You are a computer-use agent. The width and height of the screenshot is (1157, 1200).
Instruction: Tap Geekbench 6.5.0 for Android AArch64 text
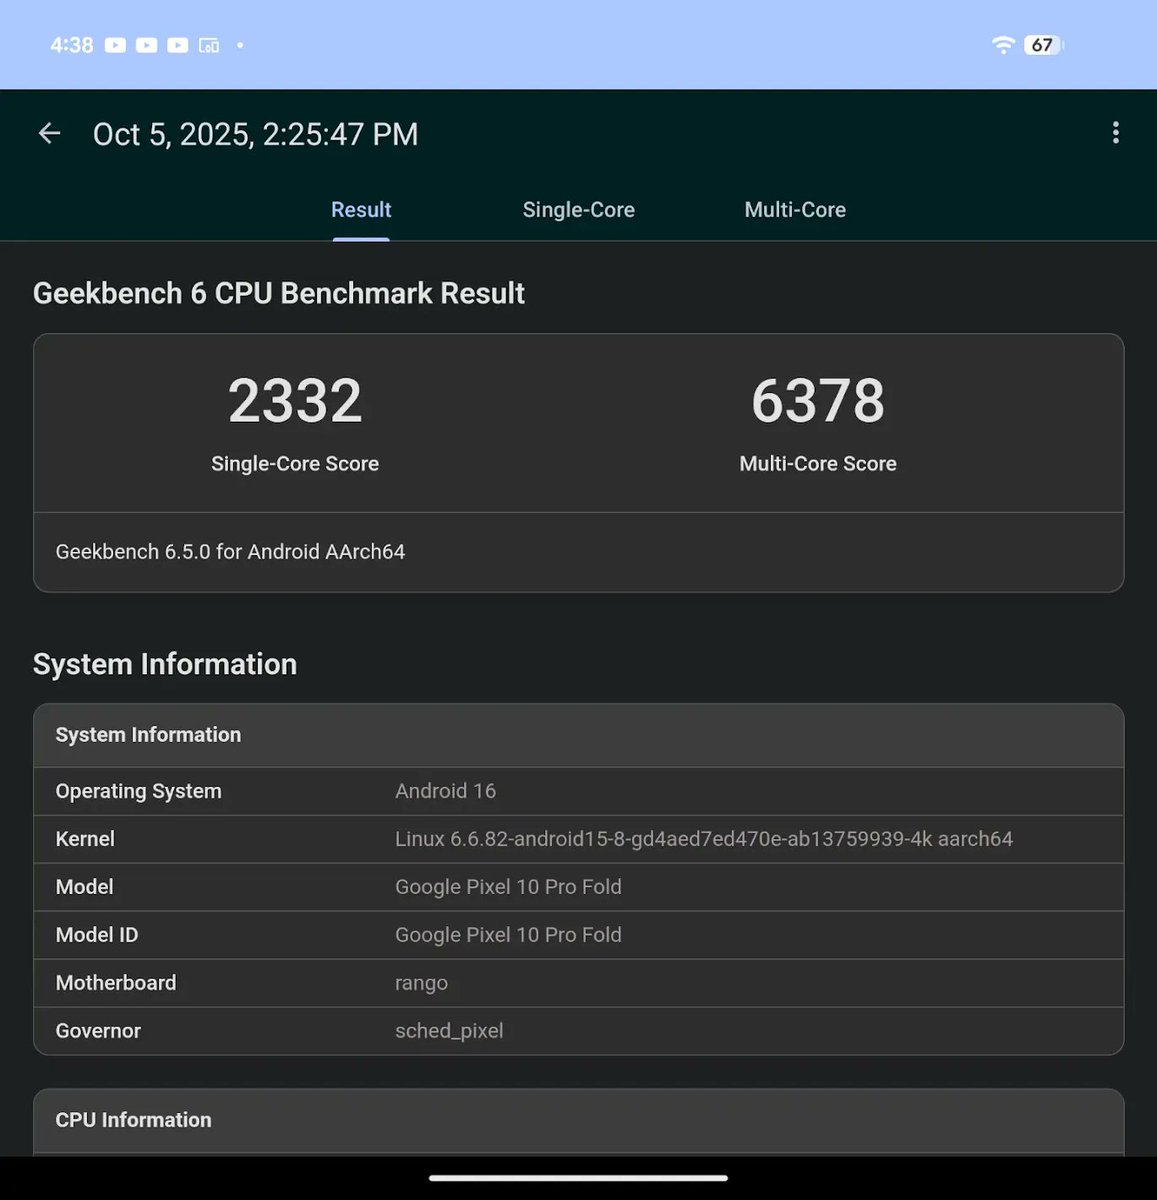231,552
